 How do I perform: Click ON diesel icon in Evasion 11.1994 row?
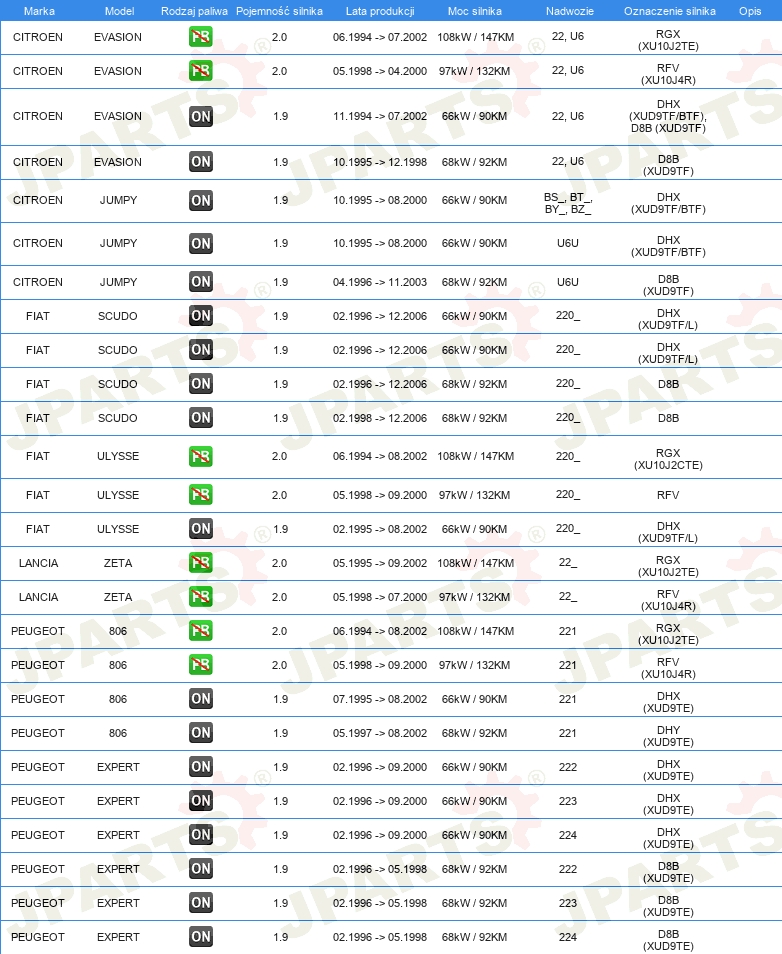(x=200, y=116)
